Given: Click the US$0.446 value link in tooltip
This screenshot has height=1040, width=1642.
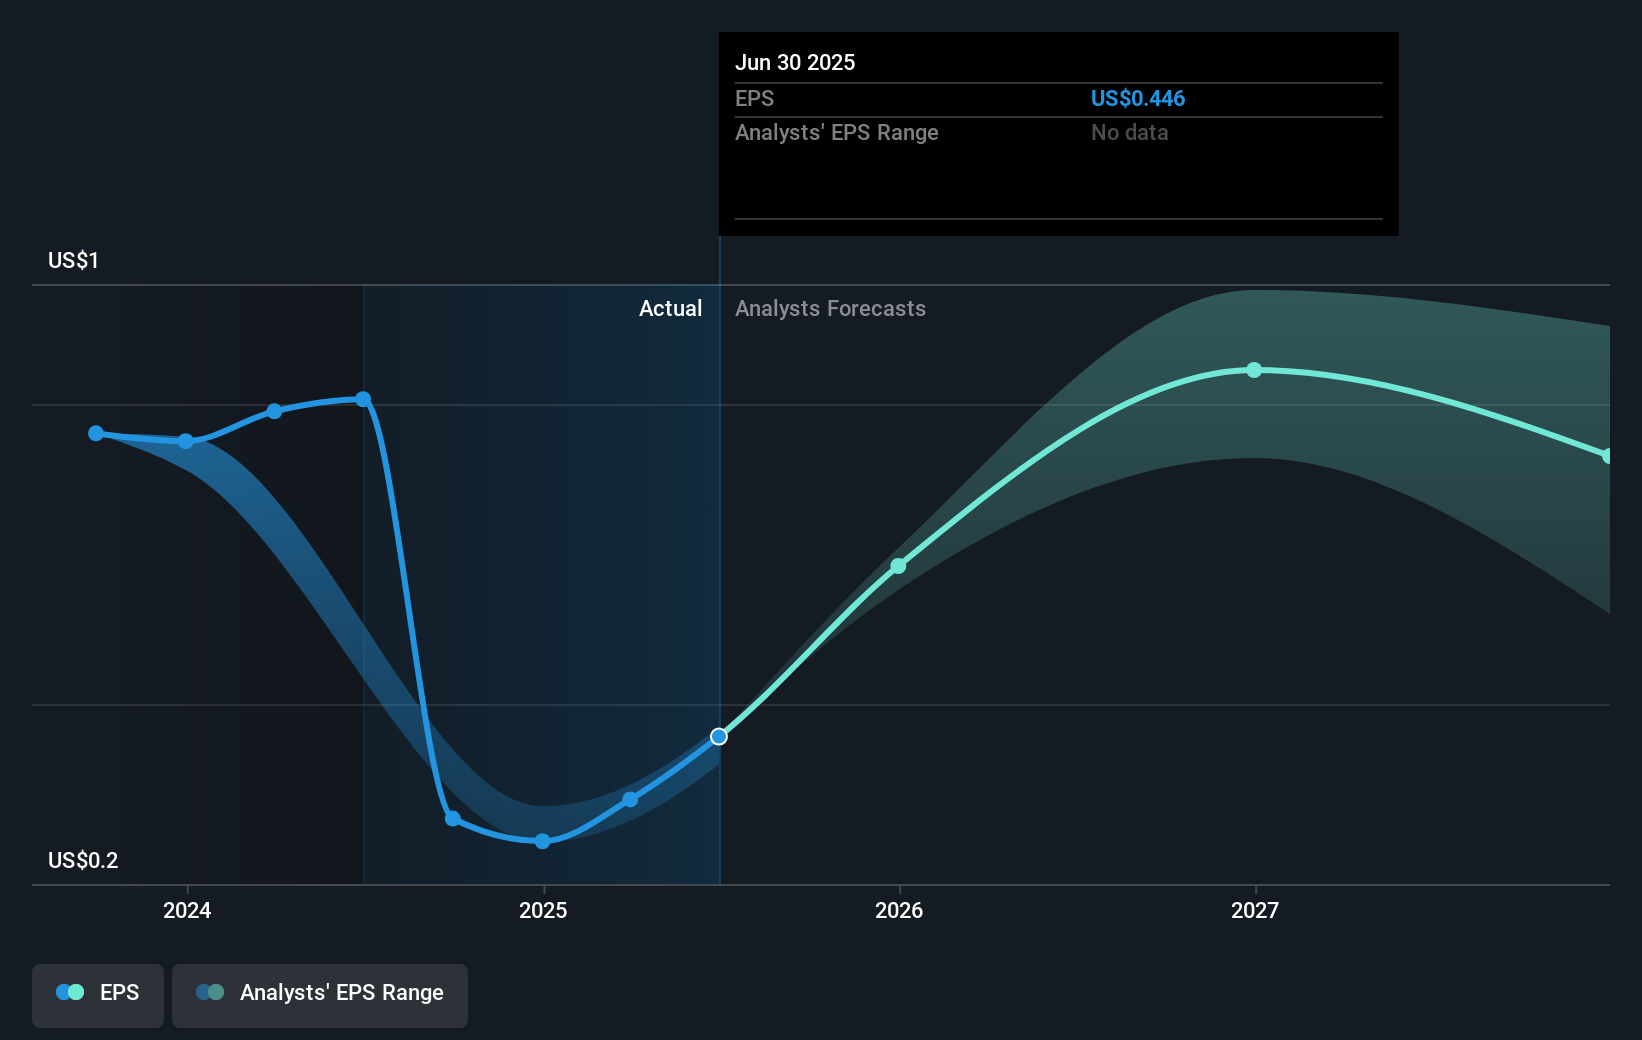Looking at the screenshot, I should (1138, 98).
